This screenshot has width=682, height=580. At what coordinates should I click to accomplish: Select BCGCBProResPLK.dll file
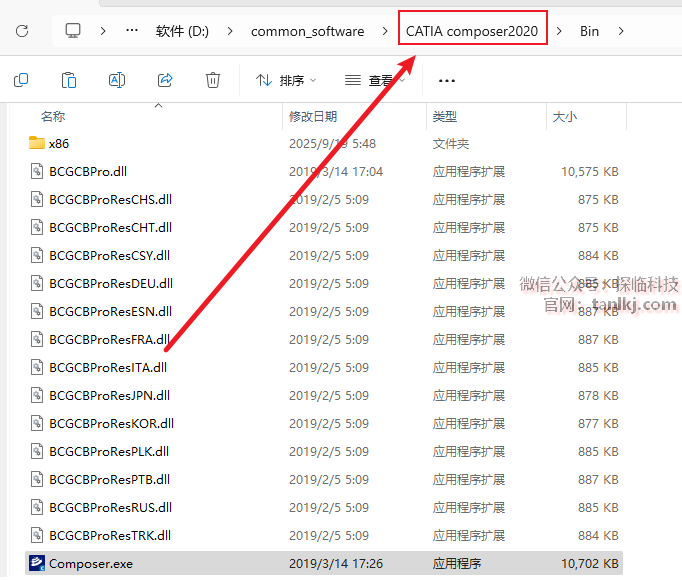click(109, 451)
